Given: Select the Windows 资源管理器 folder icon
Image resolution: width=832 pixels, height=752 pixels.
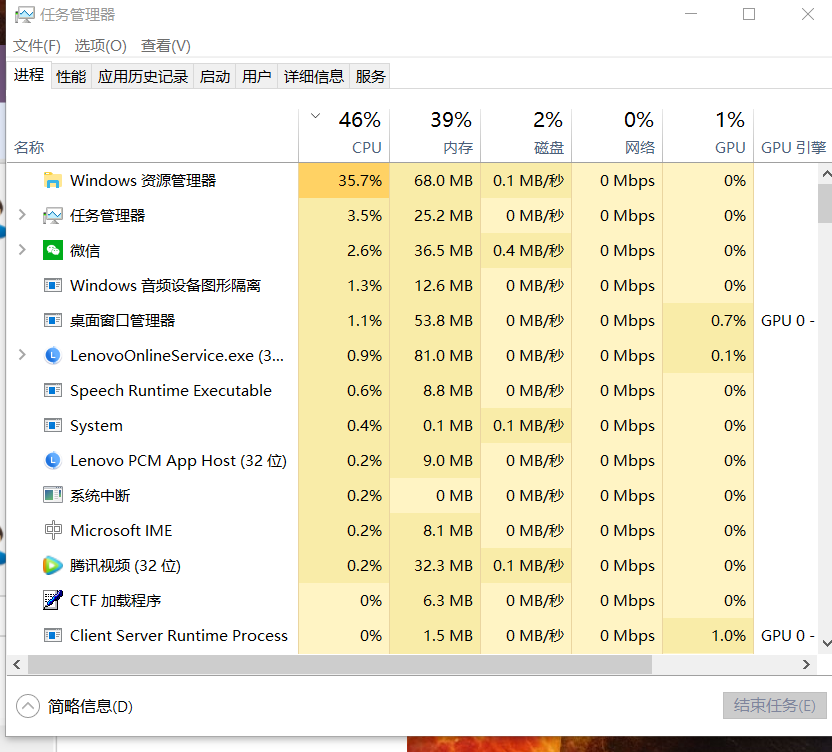Looking at the screenshot, I should coord(53,180).
